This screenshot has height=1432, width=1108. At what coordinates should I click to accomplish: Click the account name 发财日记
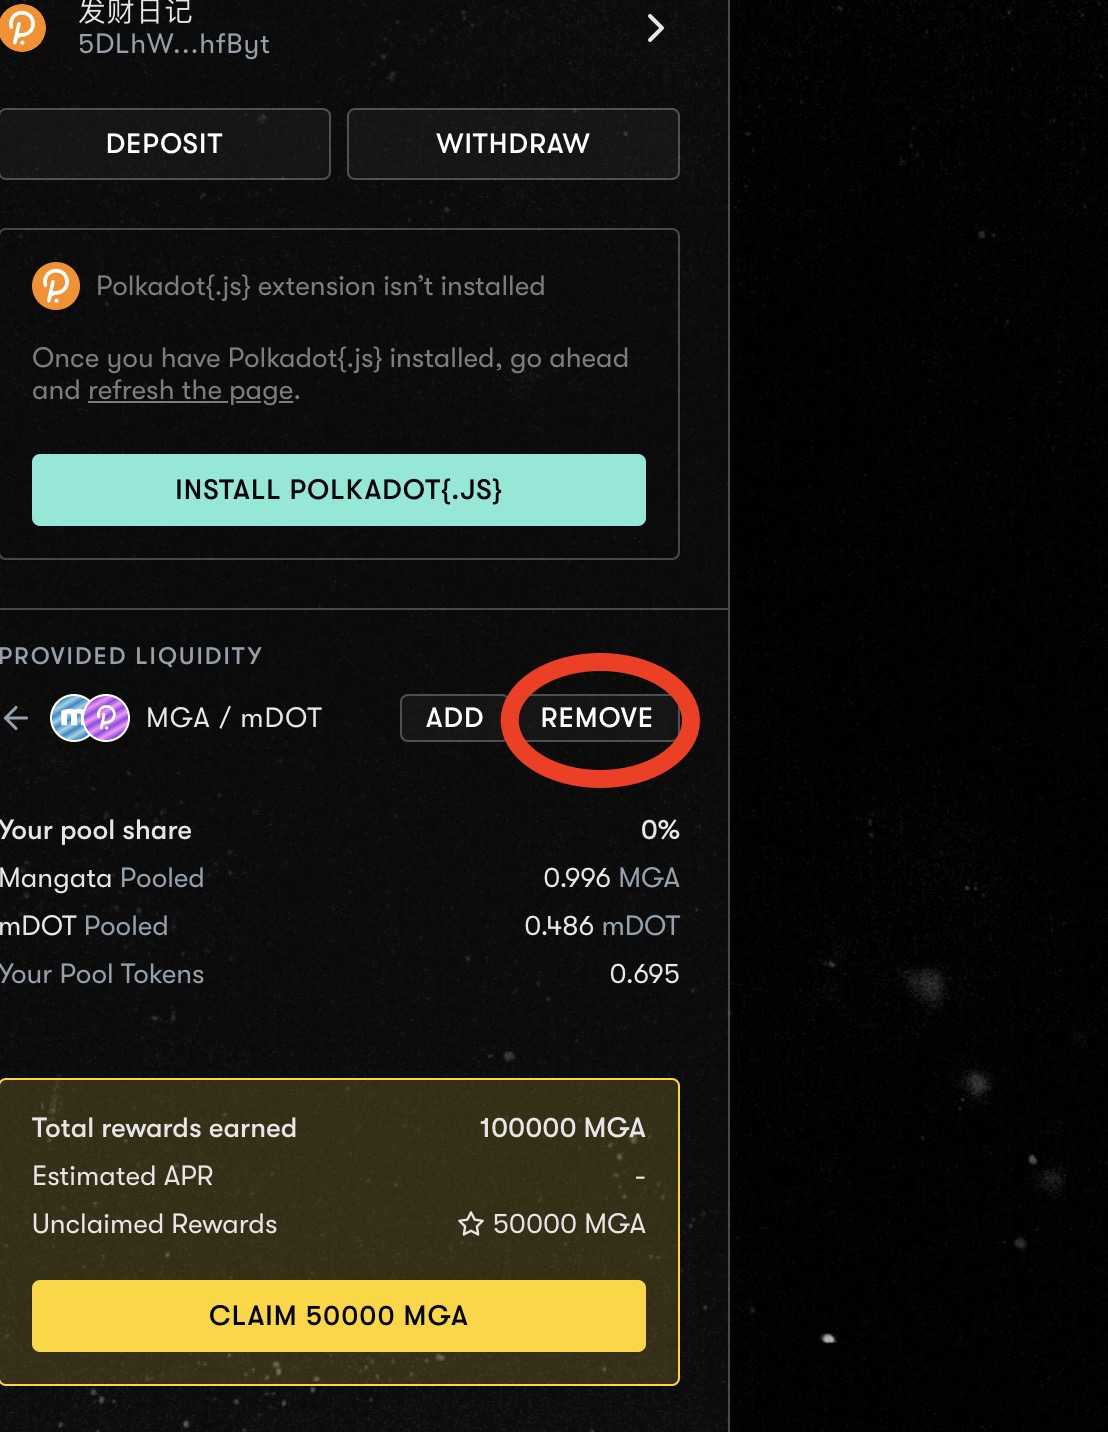(x=135, y=12)
